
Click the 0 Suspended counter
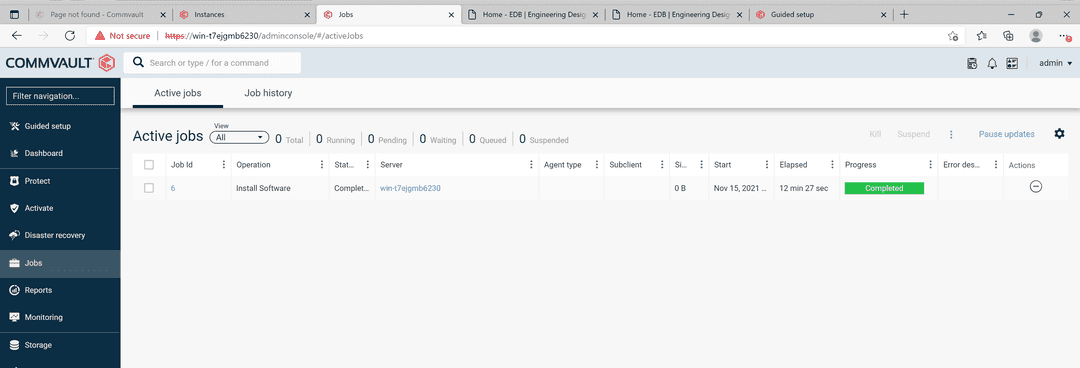pos(543,139)
